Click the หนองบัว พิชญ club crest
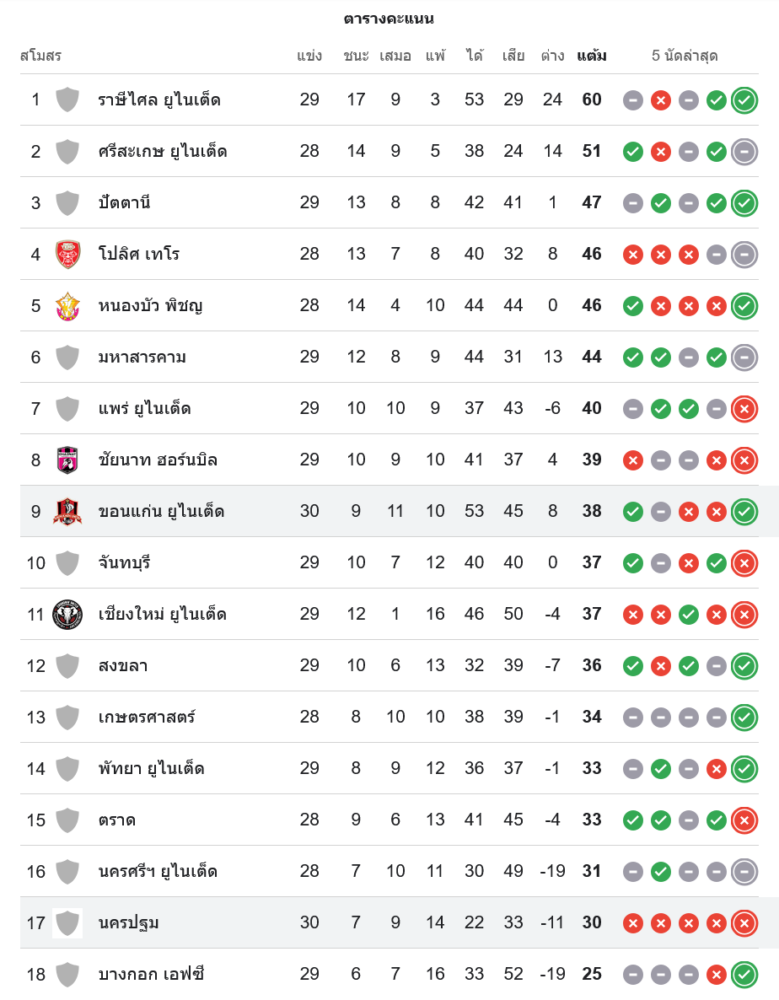This screenshot has width=779, height=1000. (67, 305)
